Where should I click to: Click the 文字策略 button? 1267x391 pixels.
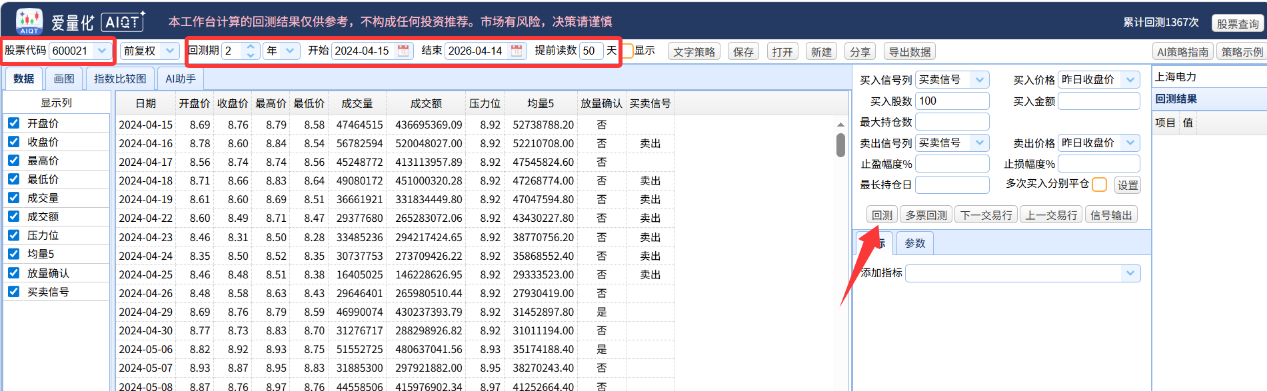(x=693, y=51)
